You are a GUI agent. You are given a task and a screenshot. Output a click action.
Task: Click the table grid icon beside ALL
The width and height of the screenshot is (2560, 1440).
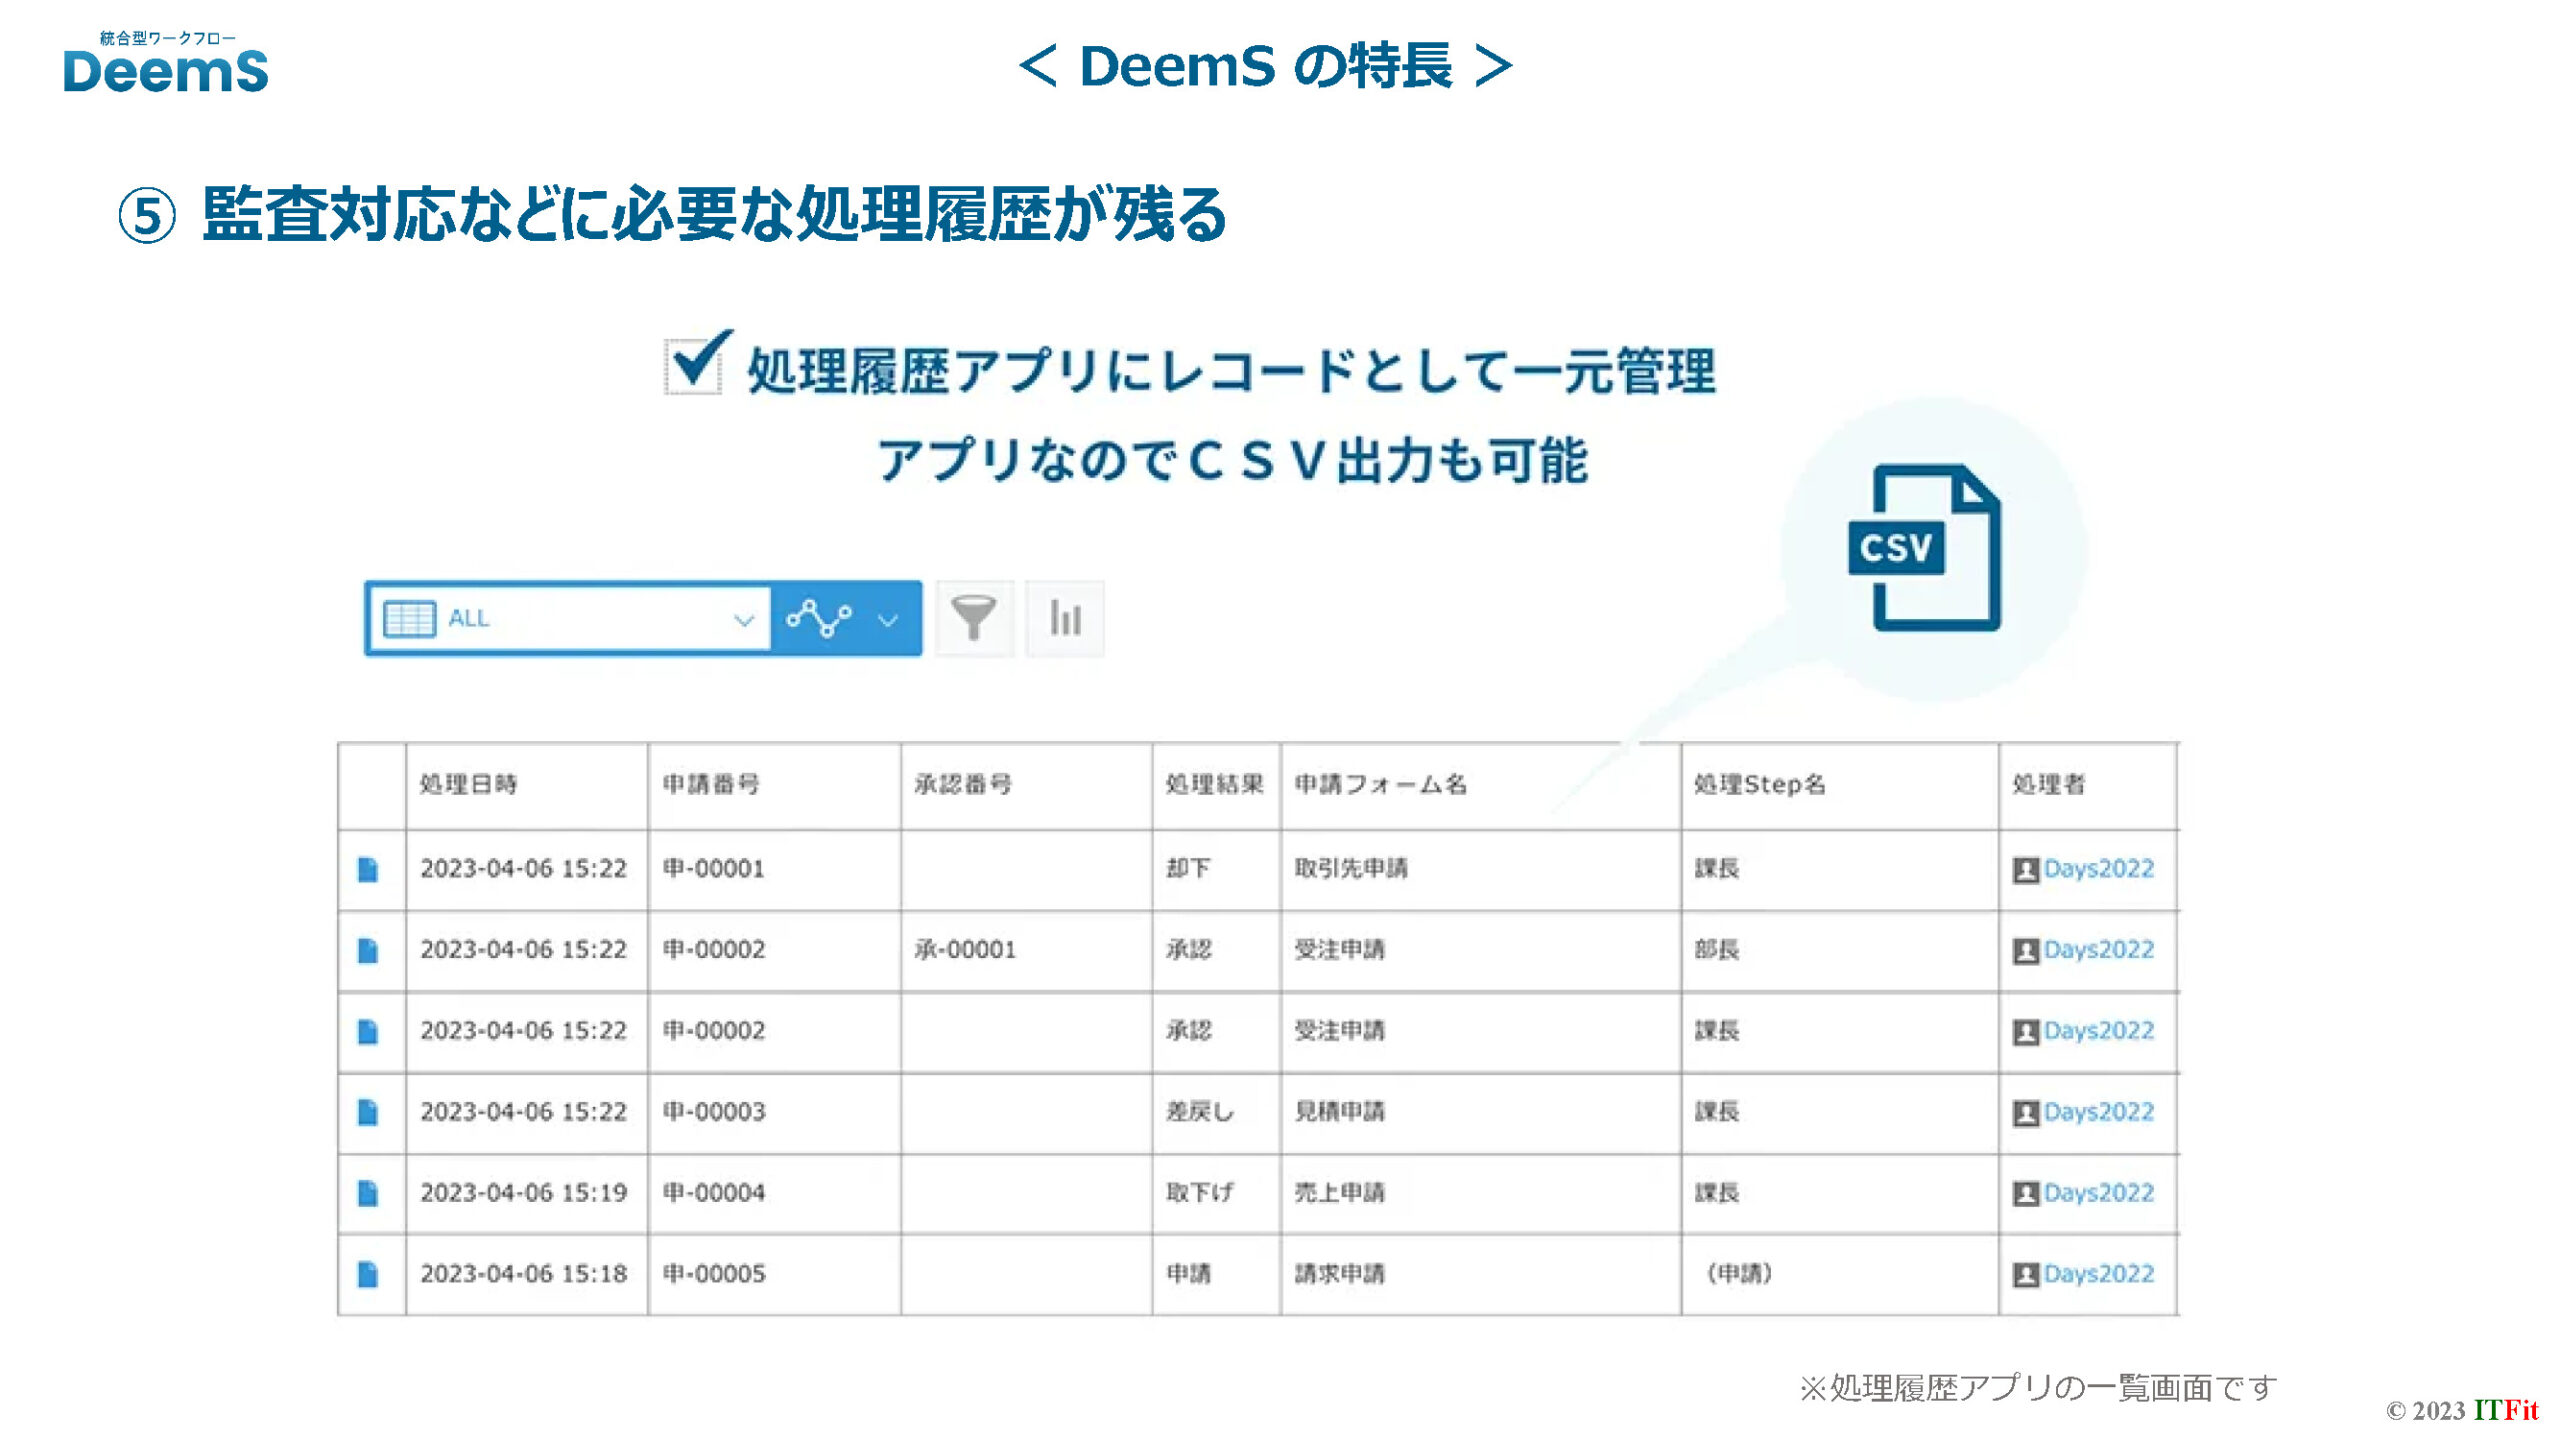[x=409, y=618]
